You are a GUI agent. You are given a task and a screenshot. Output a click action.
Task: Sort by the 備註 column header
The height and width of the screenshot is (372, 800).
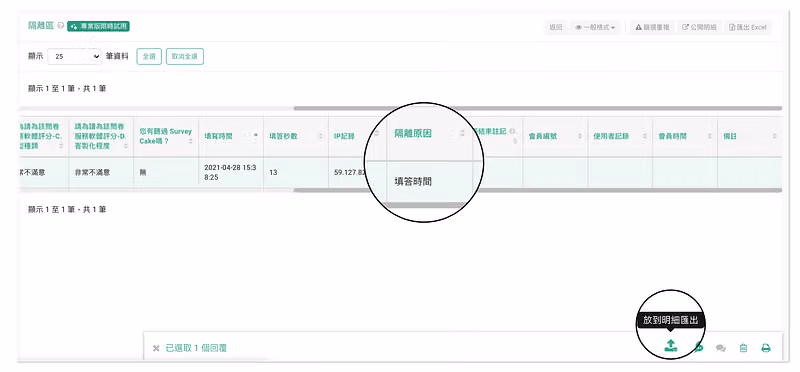749,136
